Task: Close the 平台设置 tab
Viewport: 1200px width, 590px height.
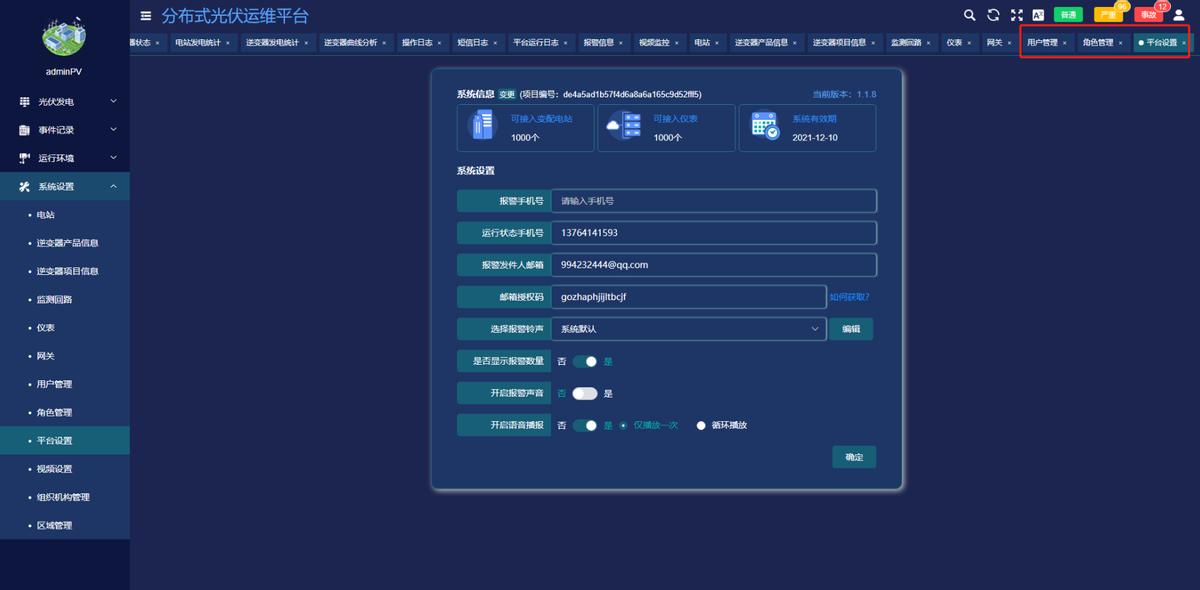Action: 1184,43
